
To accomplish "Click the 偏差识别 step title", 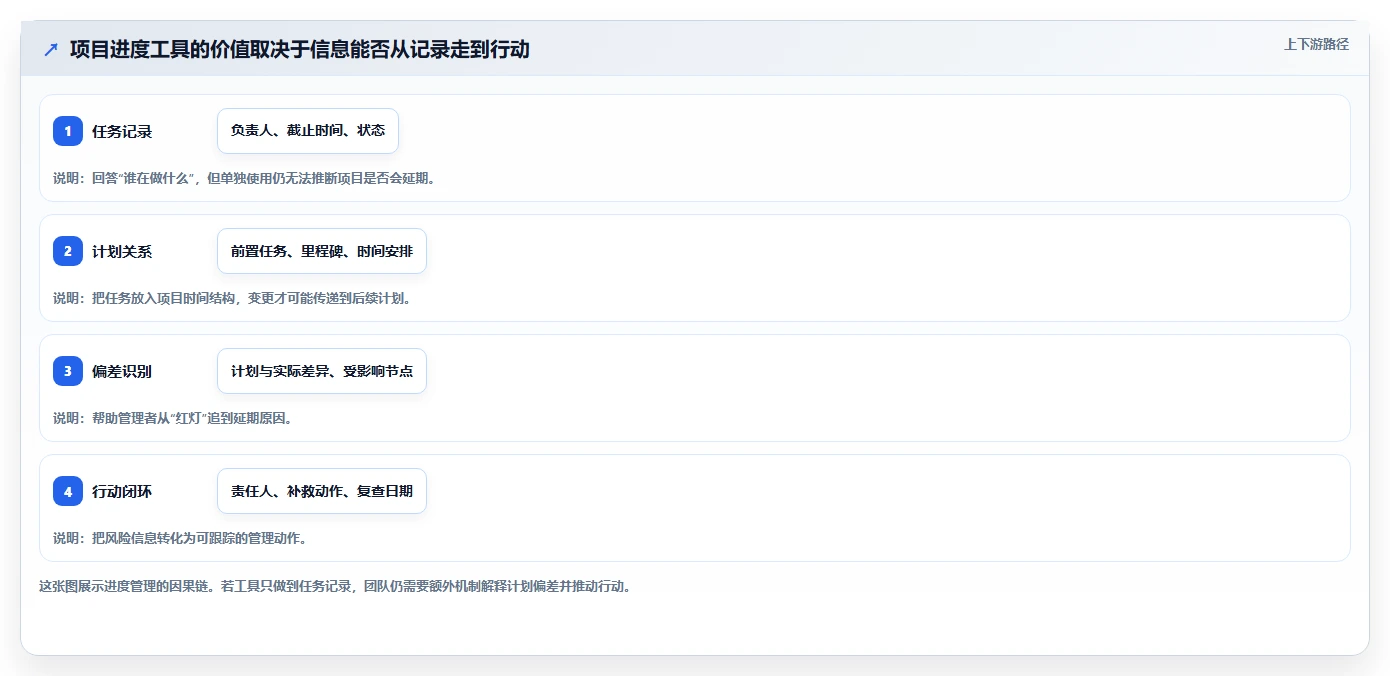I will (x=122, y=371).
